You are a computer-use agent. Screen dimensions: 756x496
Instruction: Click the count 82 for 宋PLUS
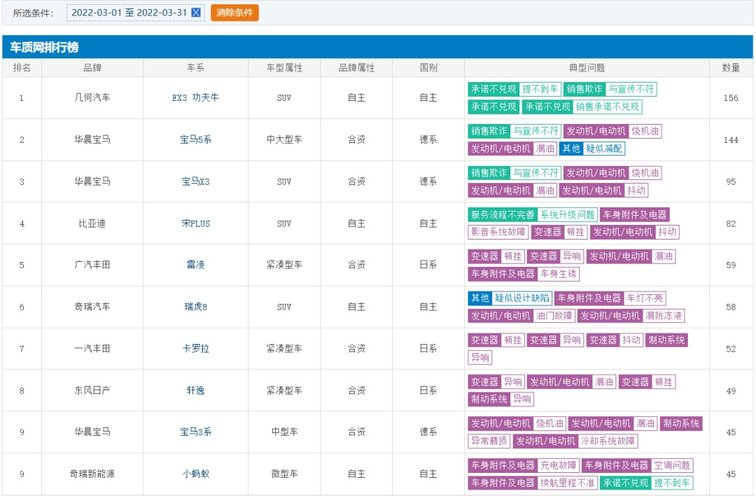point(730,224)
